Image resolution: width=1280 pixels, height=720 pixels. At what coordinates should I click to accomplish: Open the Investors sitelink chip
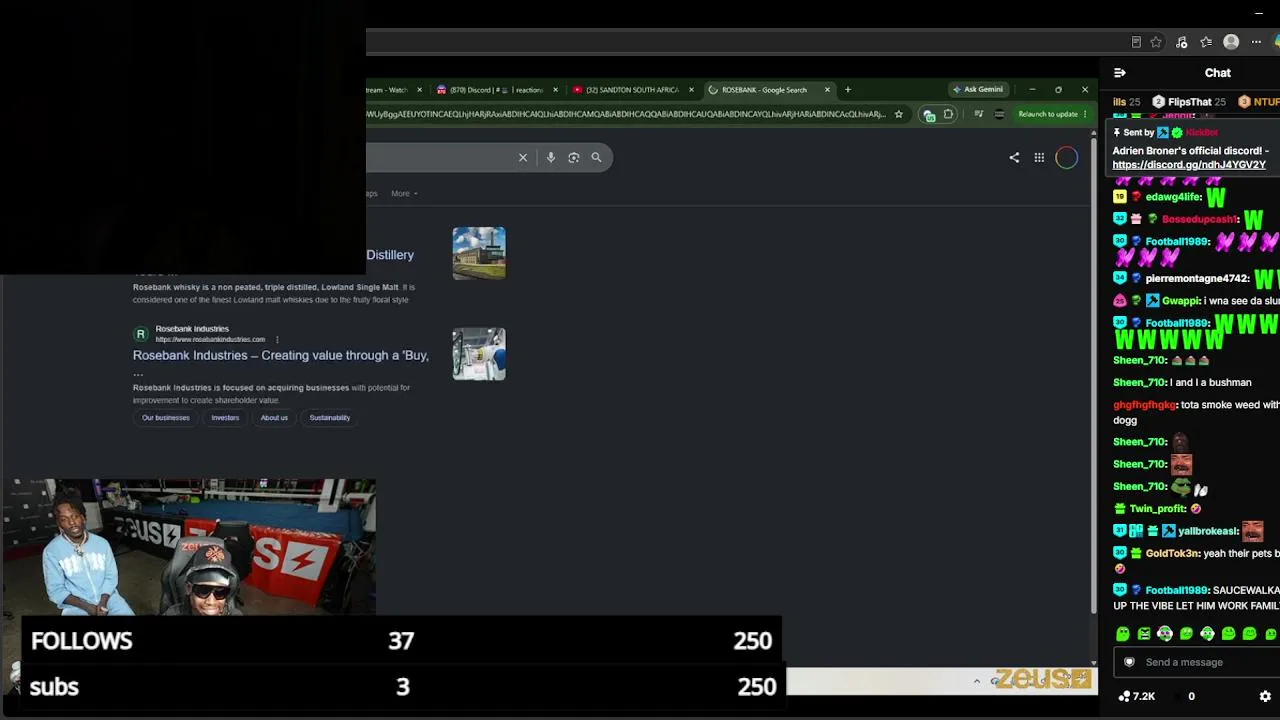pos(225,418)
